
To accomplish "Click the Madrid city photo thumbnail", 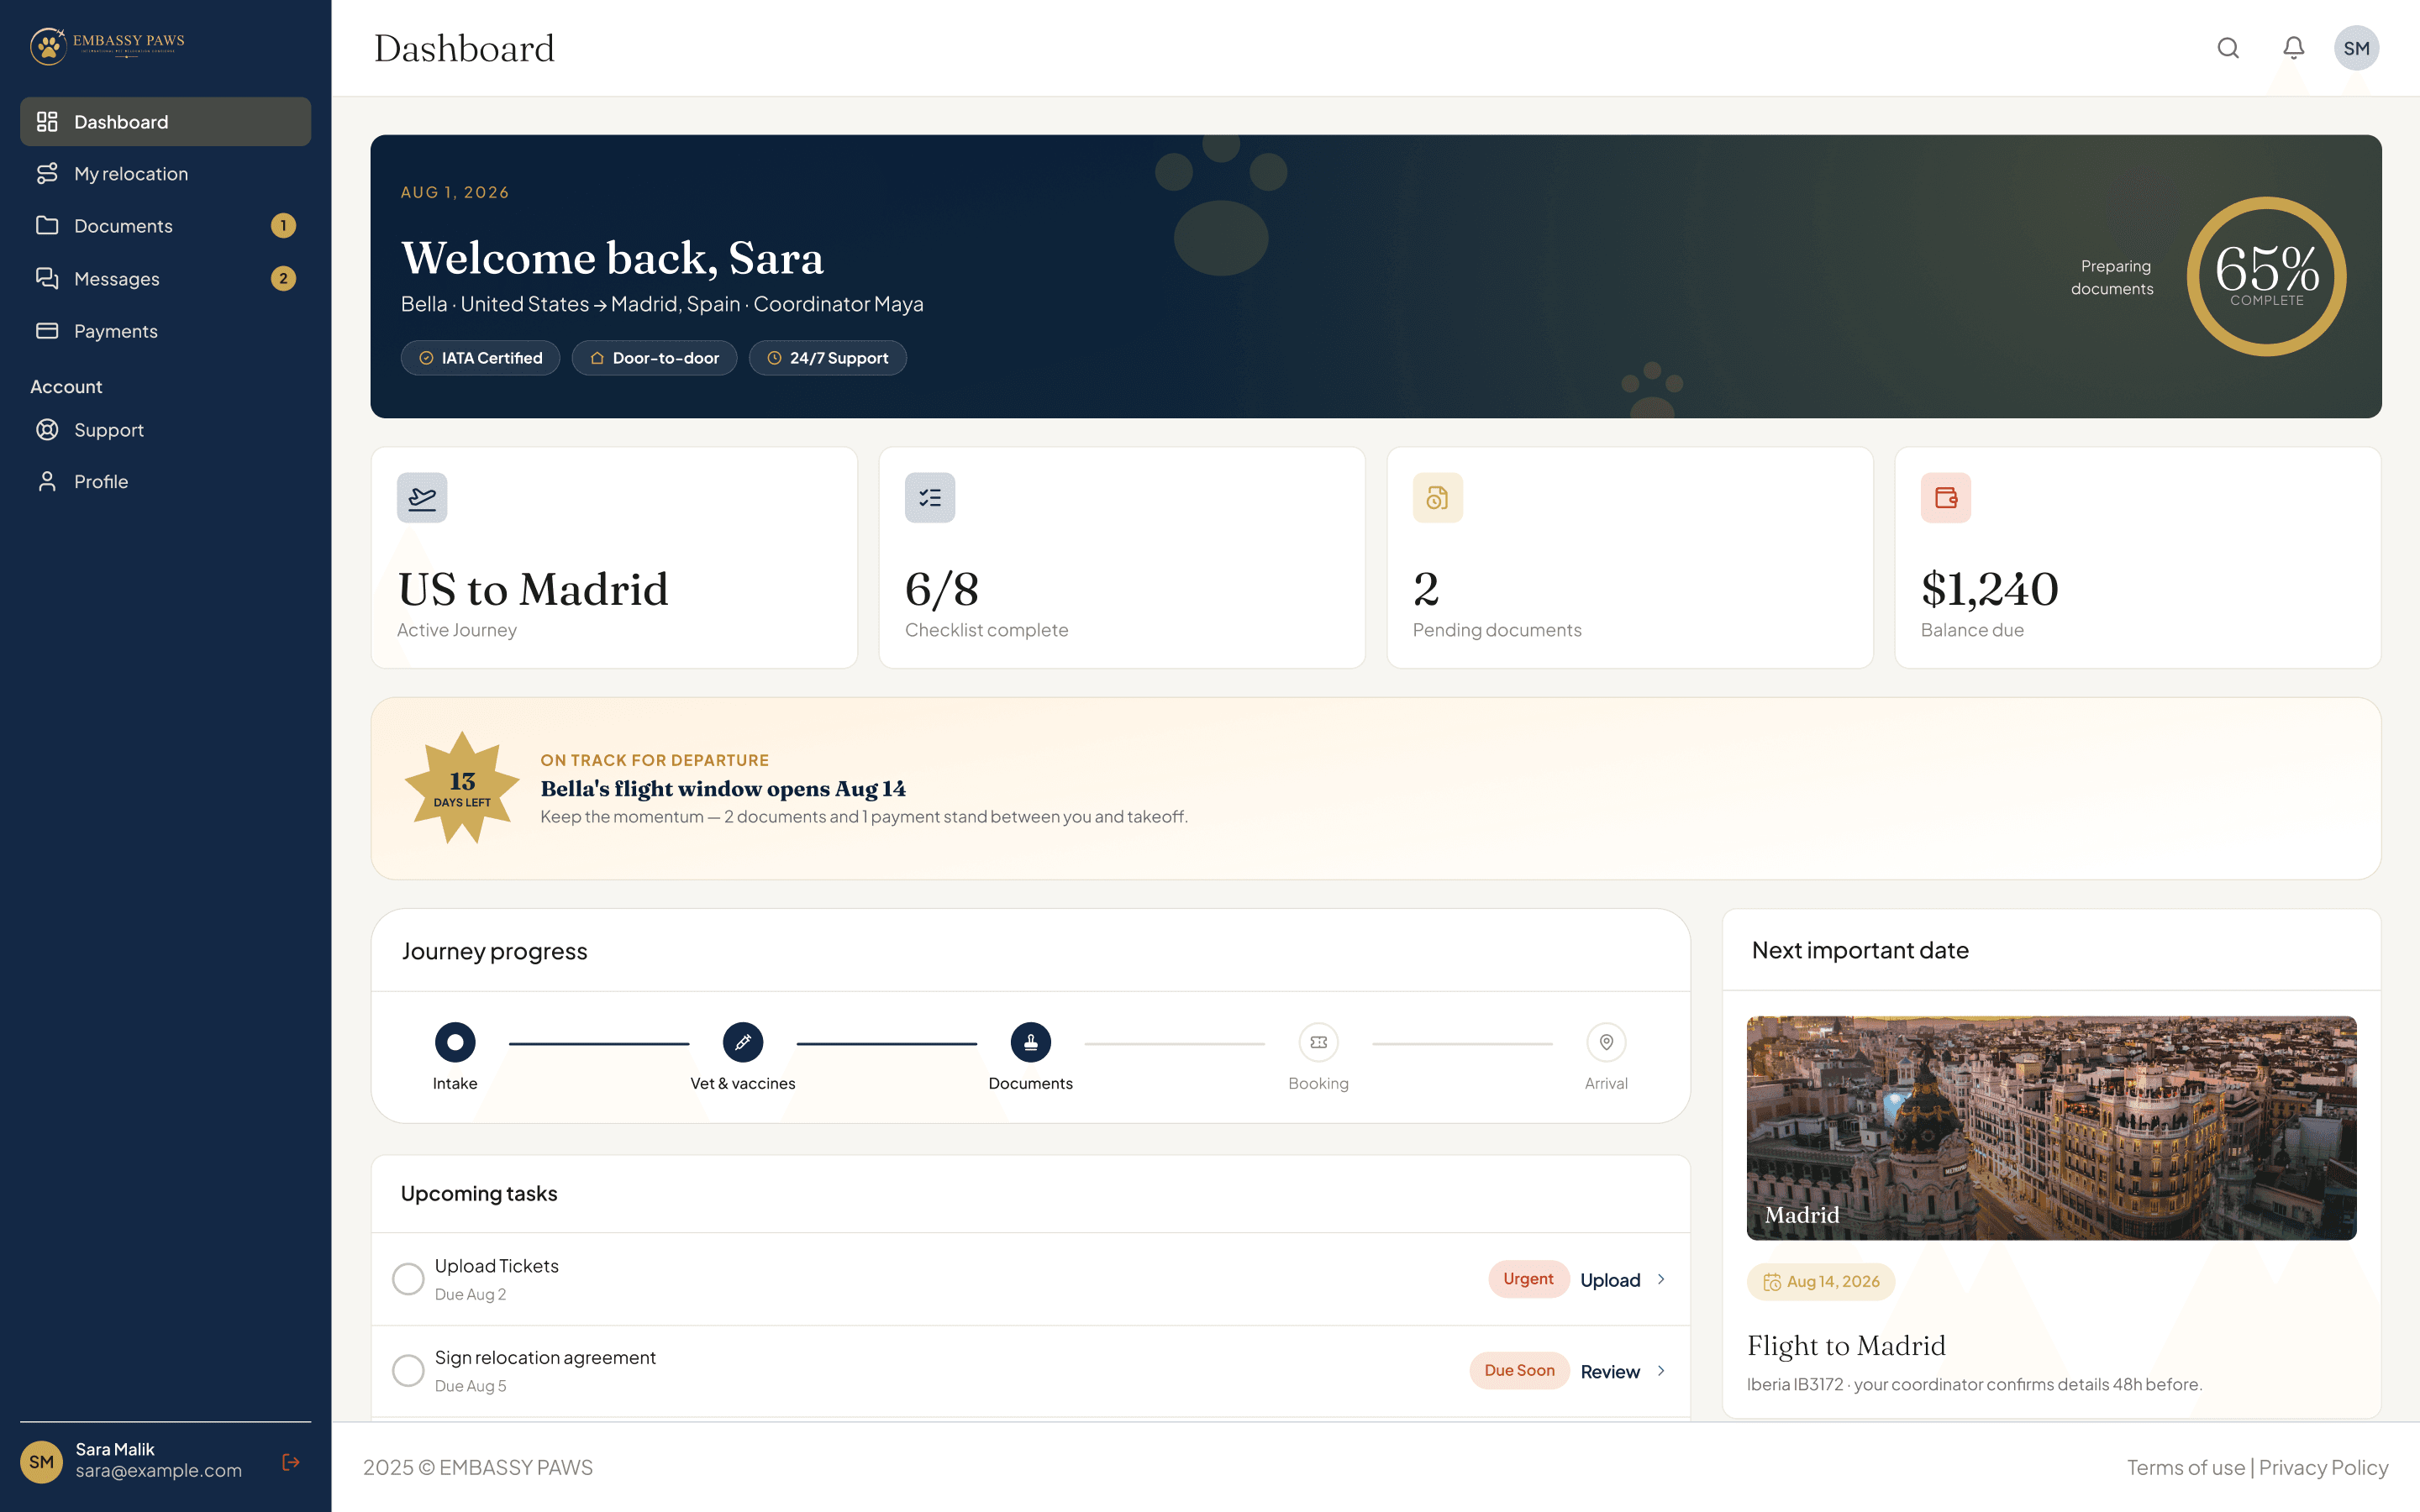I will [x=2051, y=1128].
